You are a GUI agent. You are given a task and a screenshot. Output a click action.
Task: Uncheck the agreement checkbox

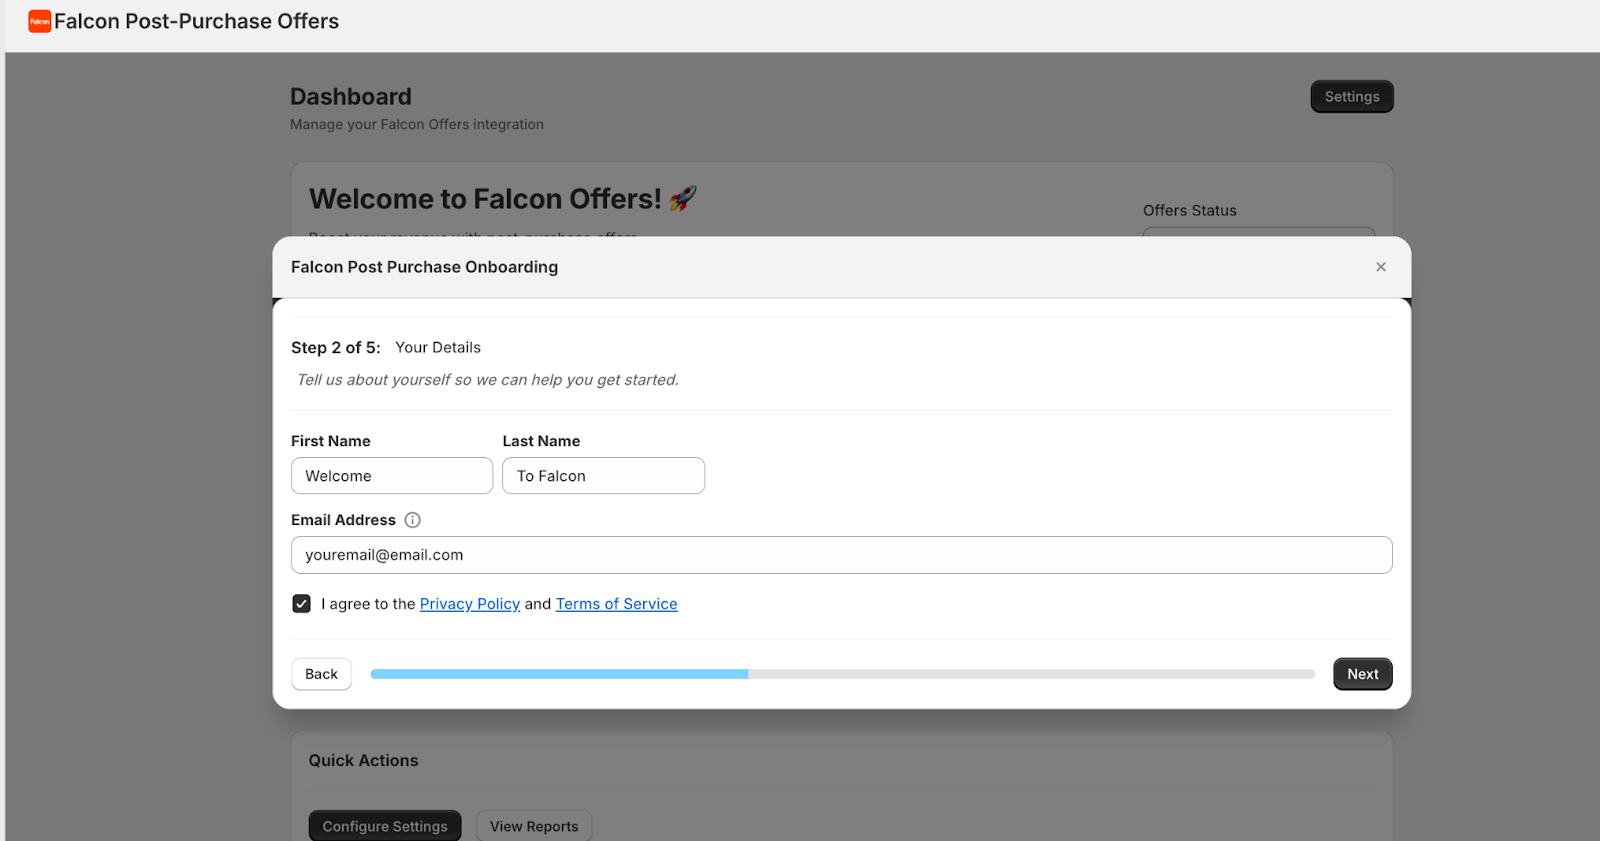click(301, 604)
